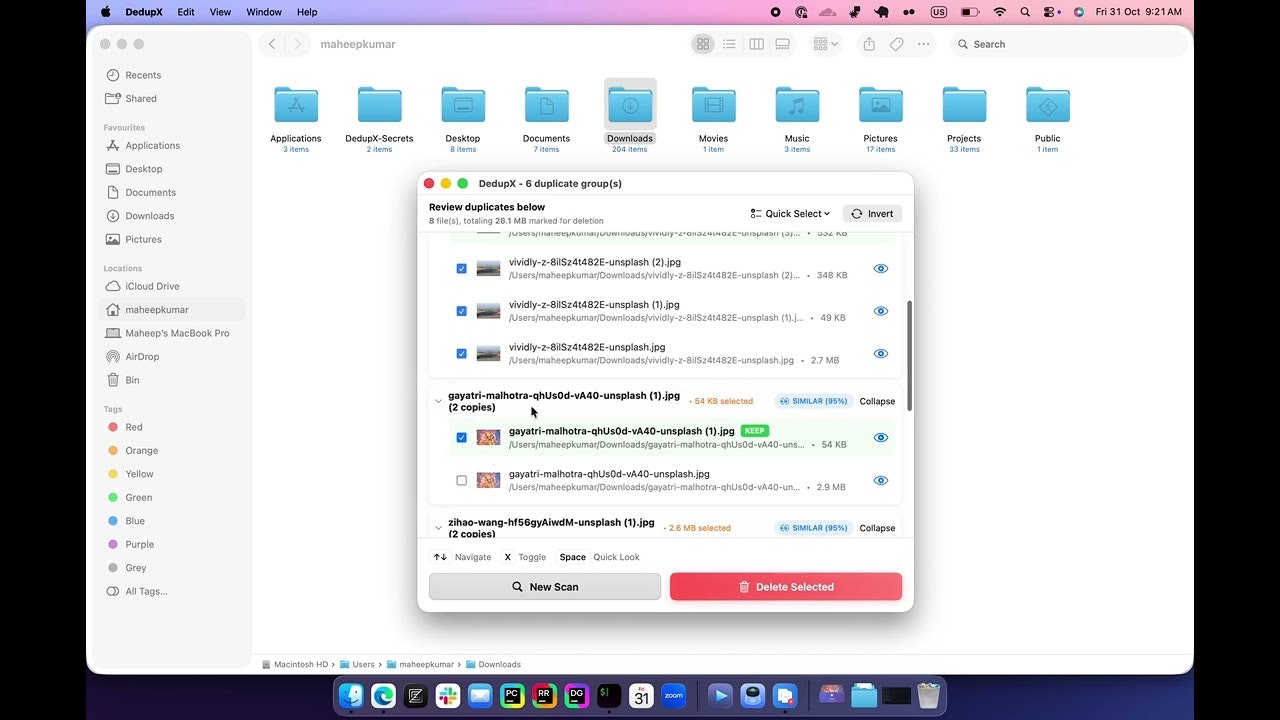Open the Edit menu
The height and width of the screenshot is (720, 1280).
coord(186,12)
